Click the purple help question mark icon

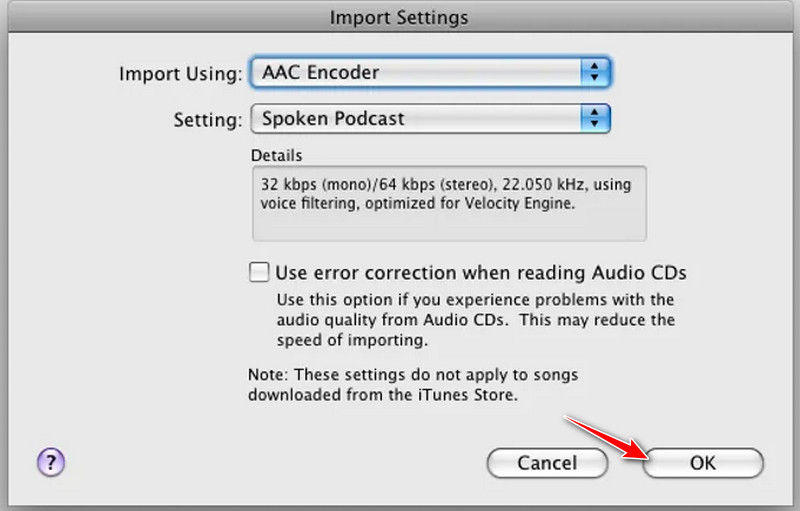[x=51, y=461]
